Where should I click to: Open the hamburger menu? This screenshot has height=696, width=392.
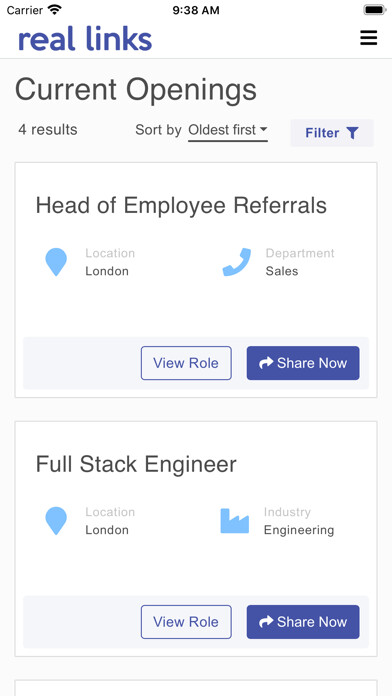pyautogui.click(x=368, y=38)
